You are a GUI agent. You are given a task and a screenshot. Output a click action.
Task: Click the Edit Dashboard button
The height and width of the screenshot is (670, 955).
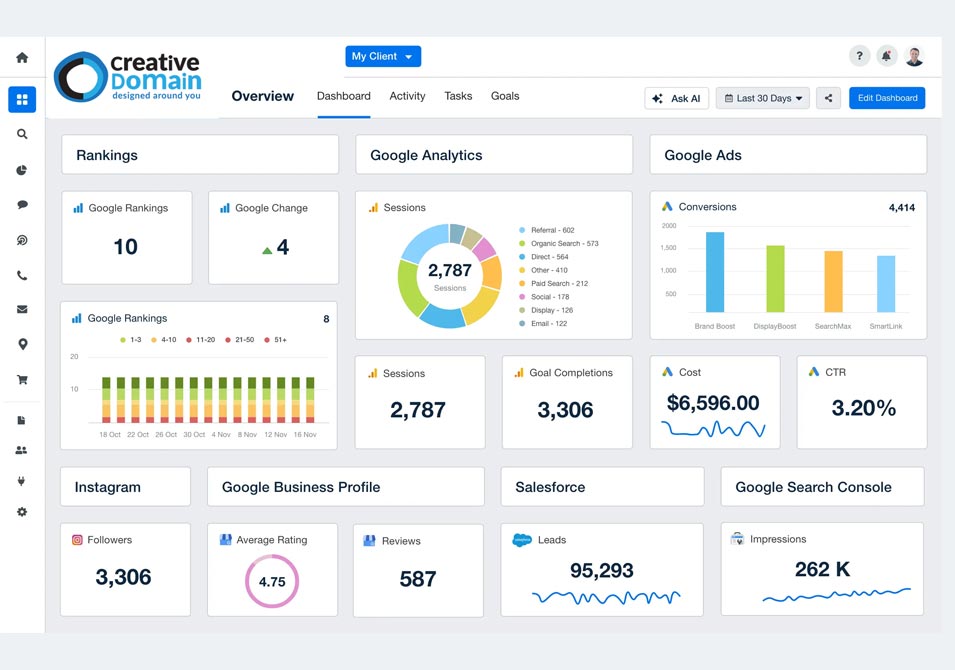tap(887, 97)
